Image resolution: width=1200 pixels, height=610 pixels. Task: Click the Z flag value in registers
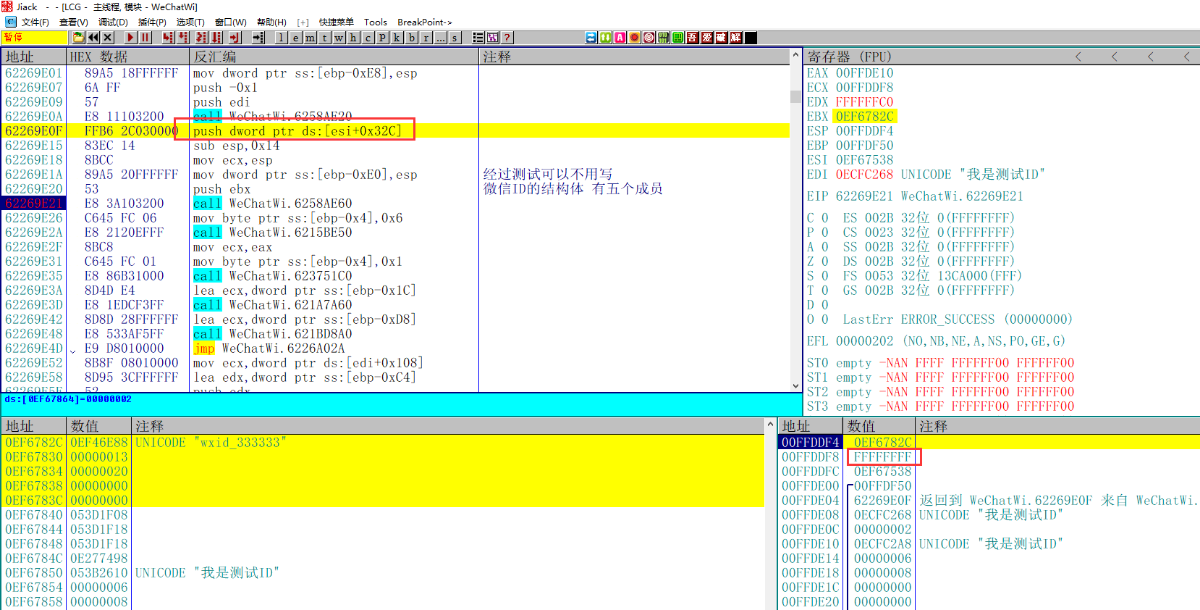coord(824,261)
